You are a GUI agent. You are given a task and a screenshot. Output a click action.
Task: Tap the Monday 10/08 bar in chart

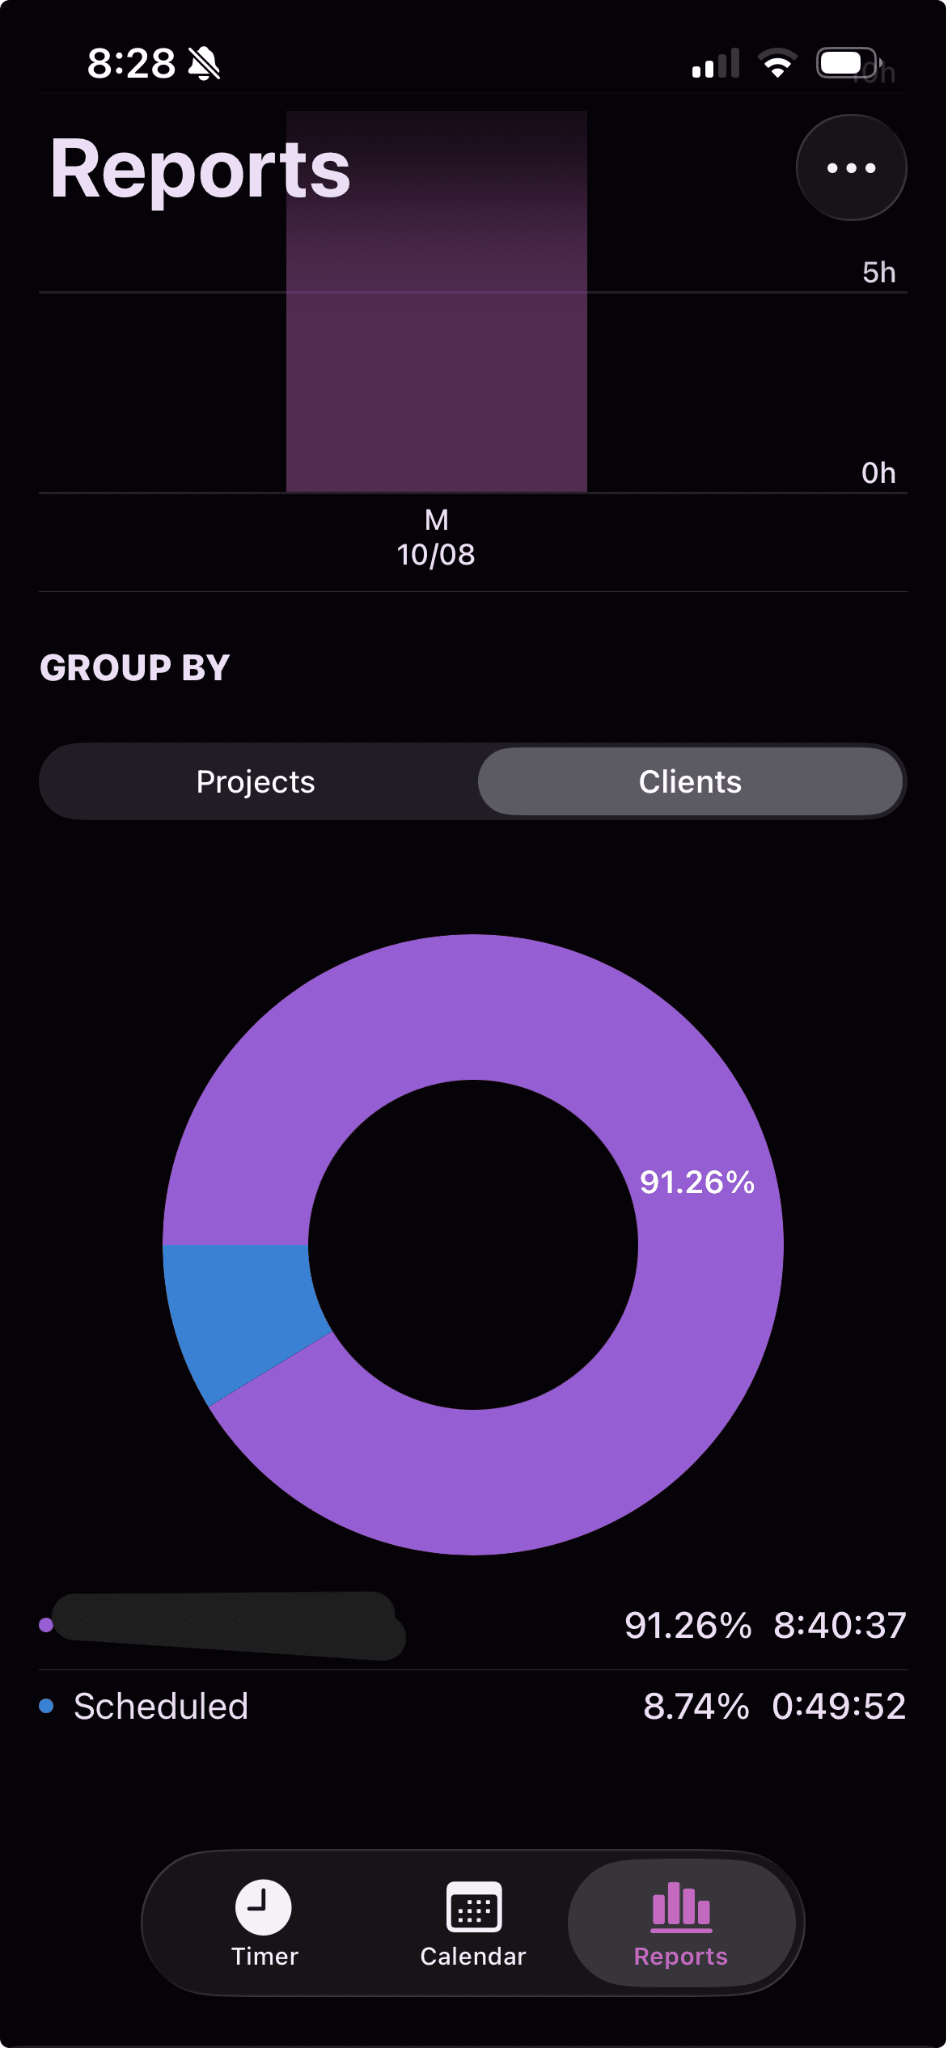(436, 302)
